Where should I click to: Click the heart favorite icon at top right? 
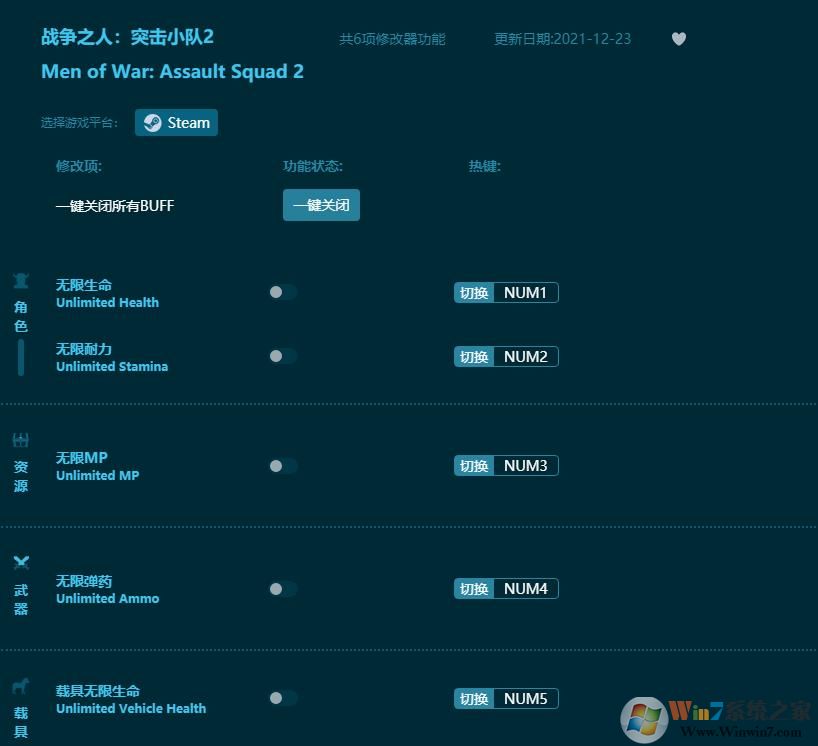coord(678,39)
